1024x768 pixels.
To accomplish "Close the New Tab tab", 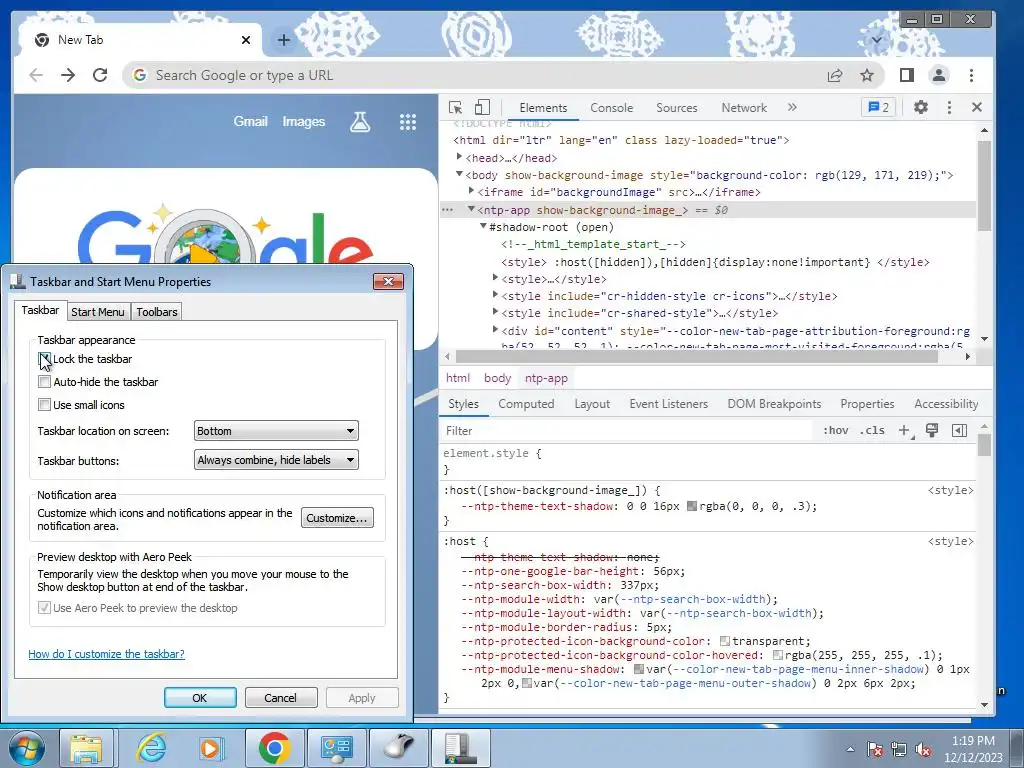I will click(246, 40).
